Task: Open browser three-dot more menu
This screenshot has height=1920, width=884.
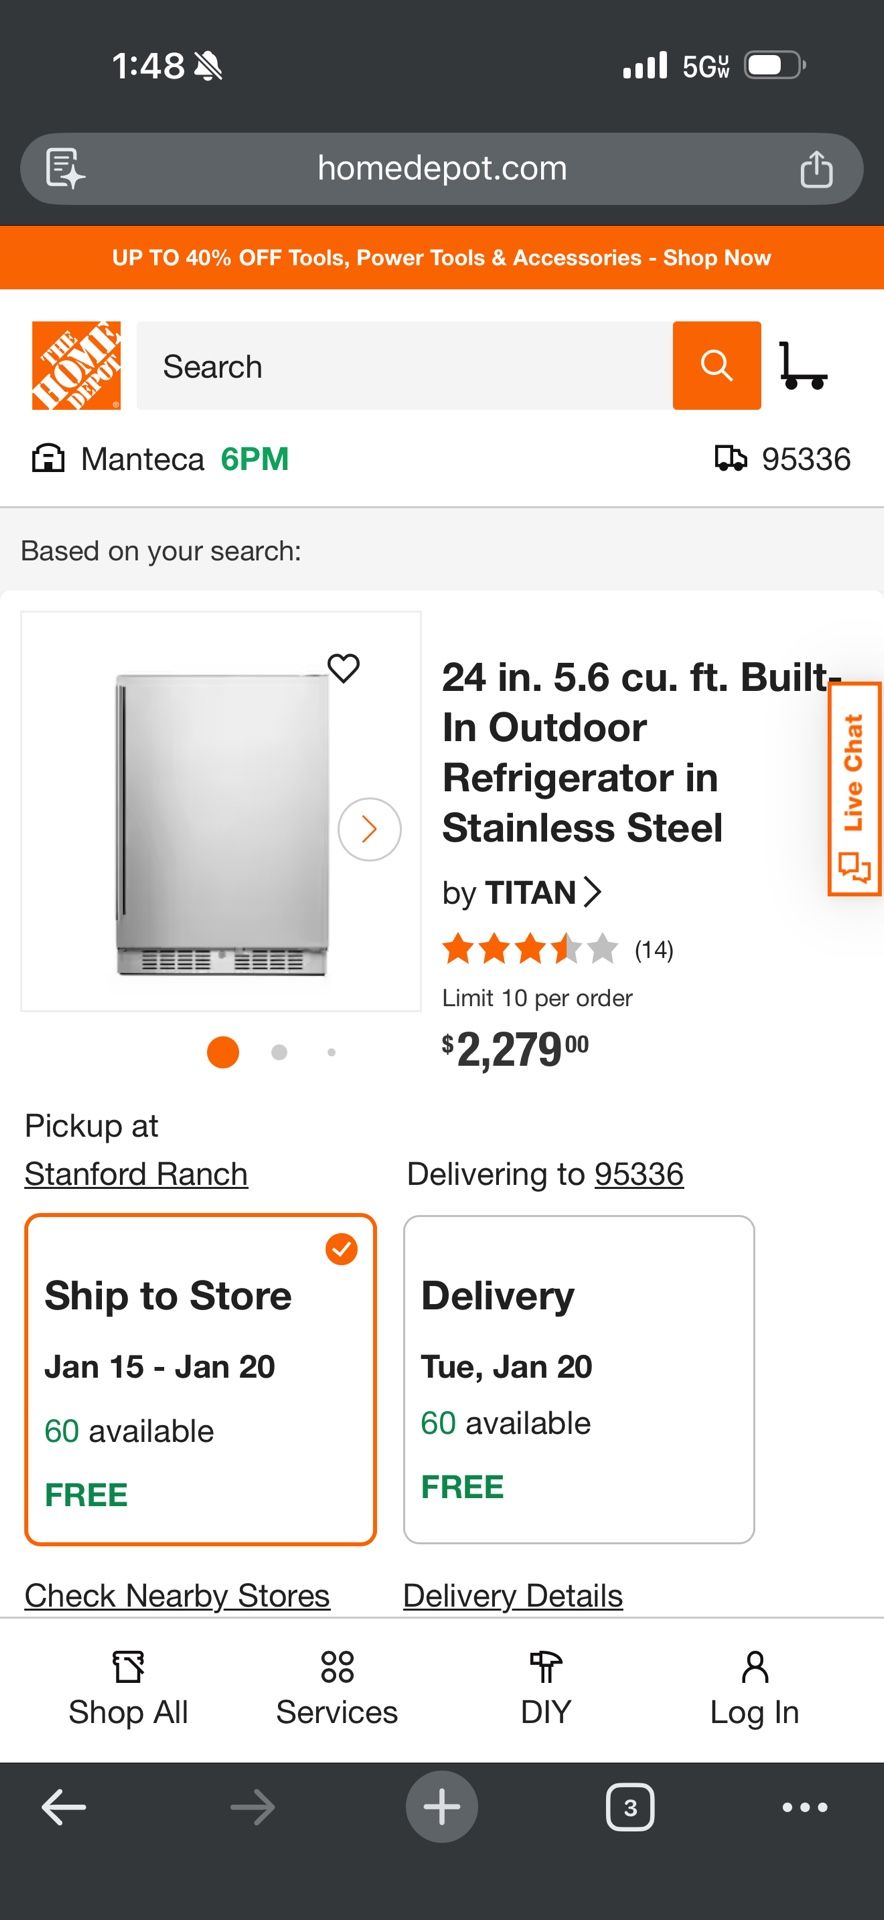Action: [x=805, y=1807]
